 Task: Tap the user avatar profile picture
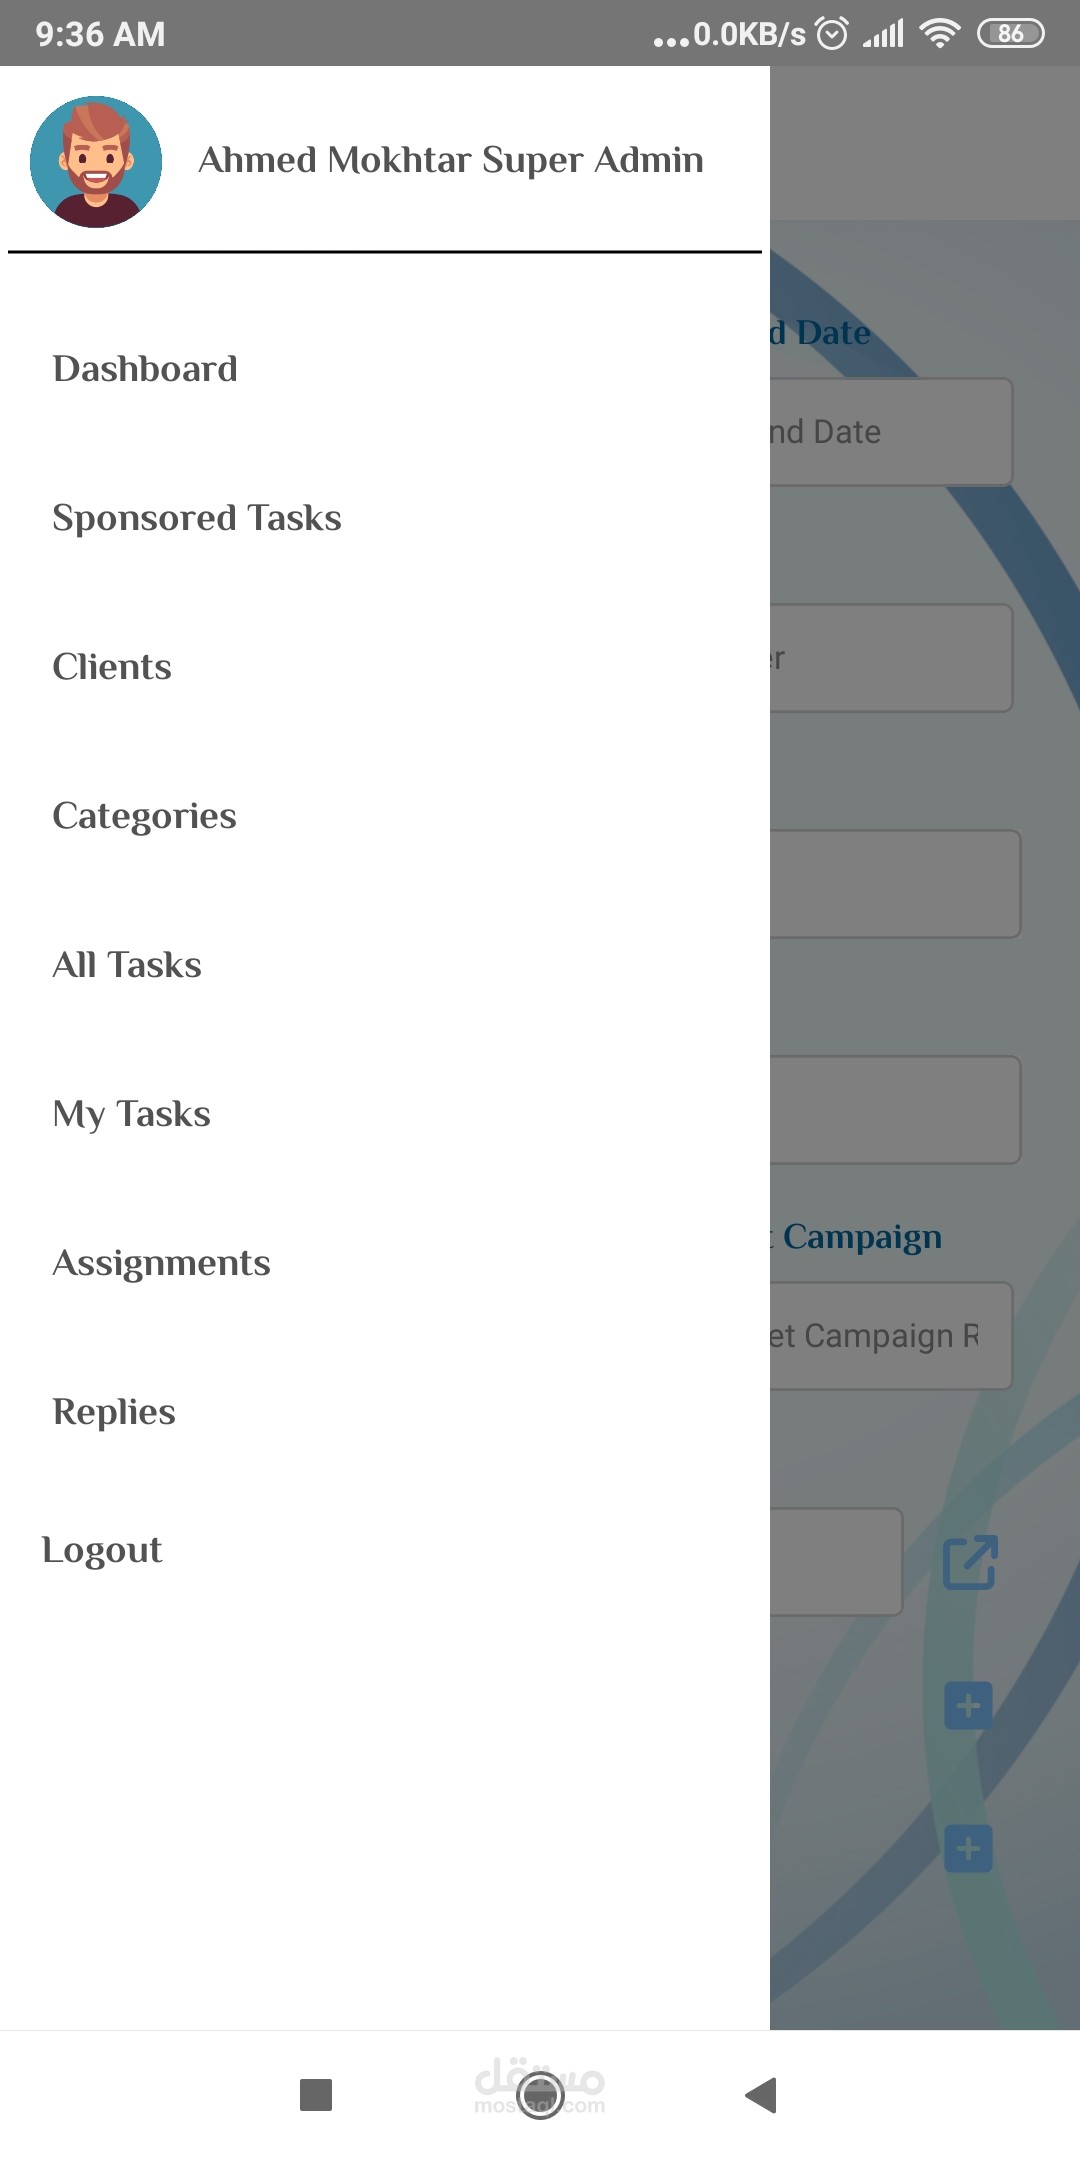coord(96,162)
